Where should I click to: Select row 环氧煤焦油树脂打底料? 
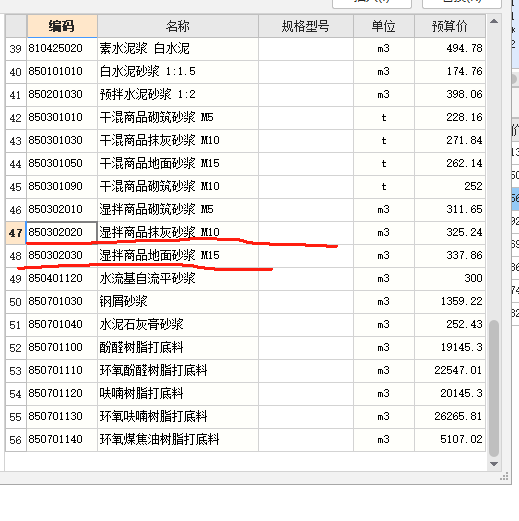tap(245, 440)
